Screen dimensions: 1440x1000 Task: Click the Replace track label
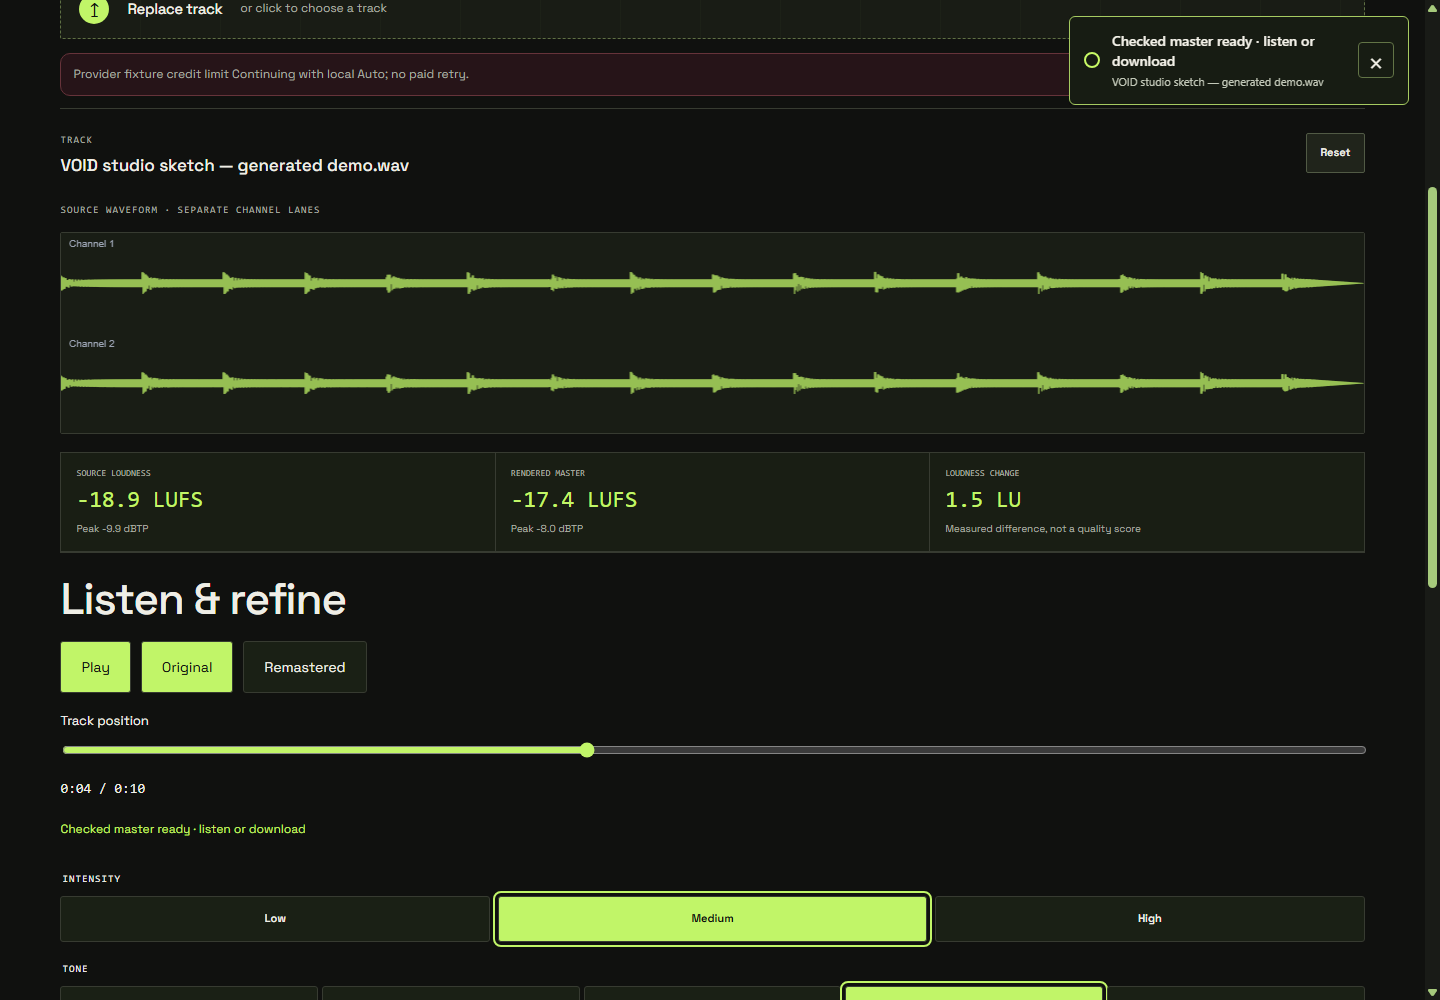pos(175,9)
